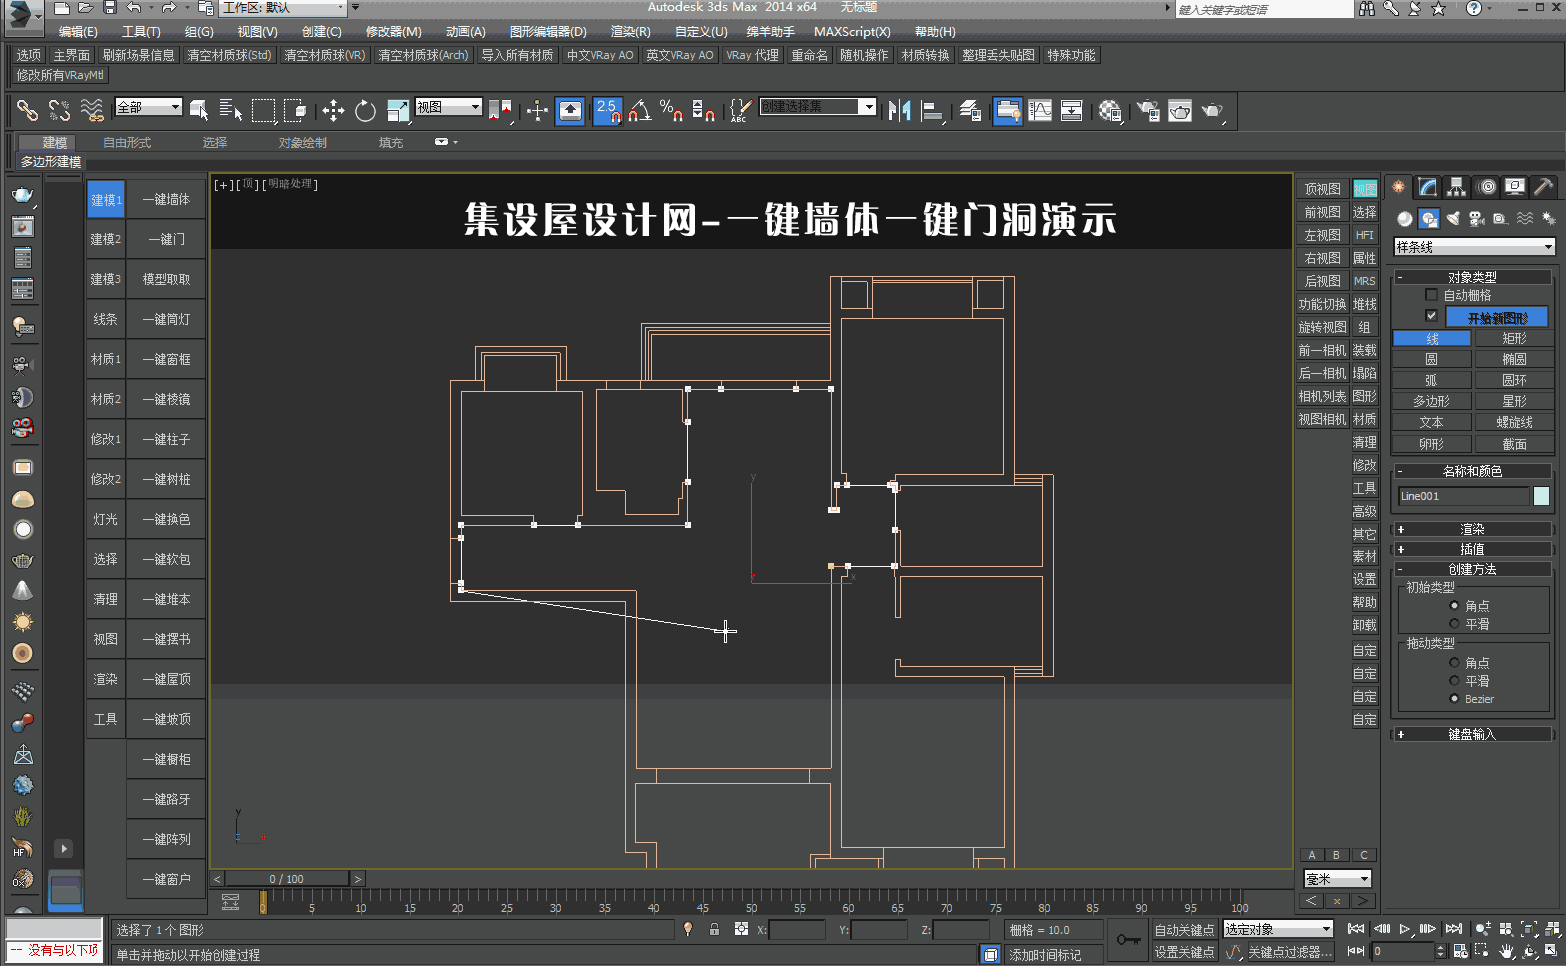Viewport: 1566px width, 966px height.
Task: Select the Bezier drag type radio
Action: point(1454,699)
